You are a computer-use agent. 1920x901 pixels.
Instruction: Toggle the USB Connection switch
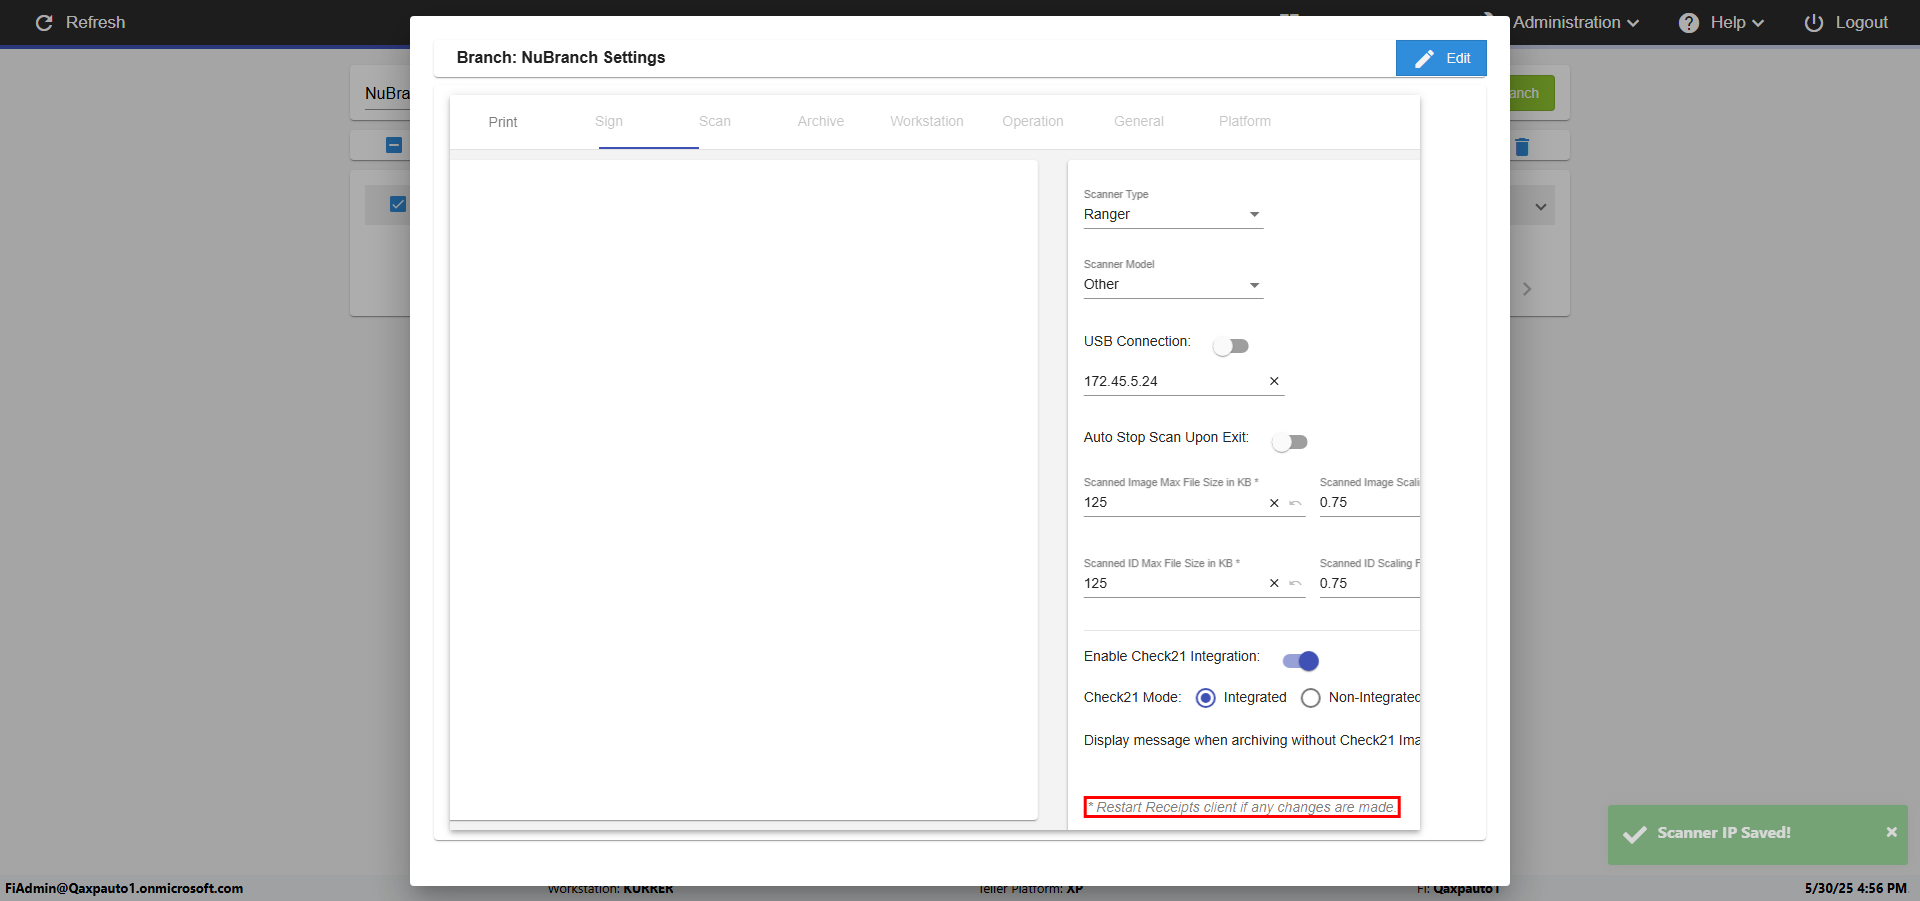pyautogui.click(x=1231, y=346)
